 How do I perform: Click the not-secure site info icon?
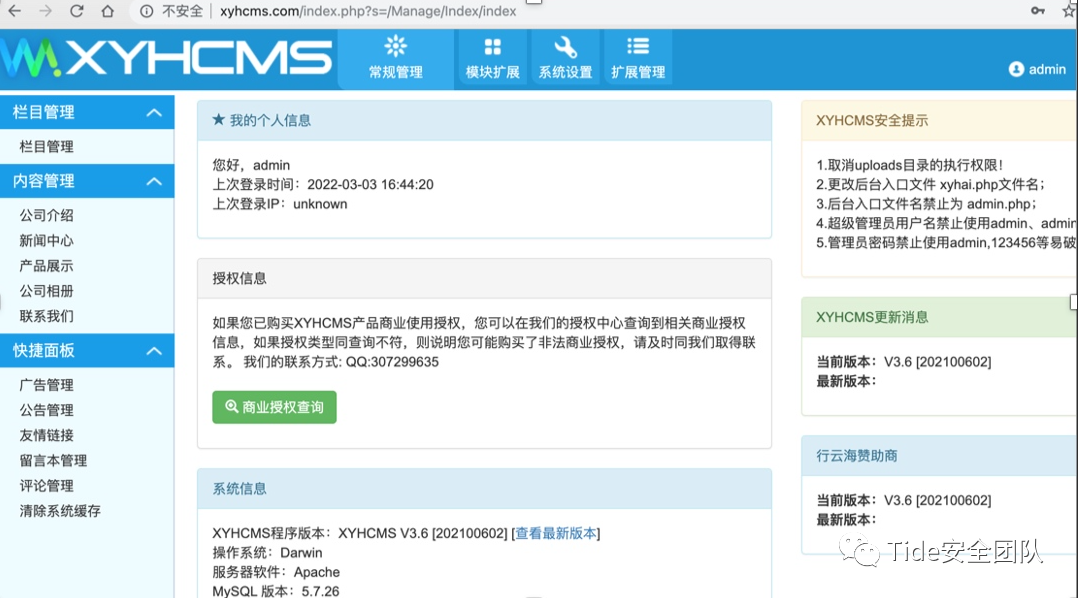tap(146, 11)
